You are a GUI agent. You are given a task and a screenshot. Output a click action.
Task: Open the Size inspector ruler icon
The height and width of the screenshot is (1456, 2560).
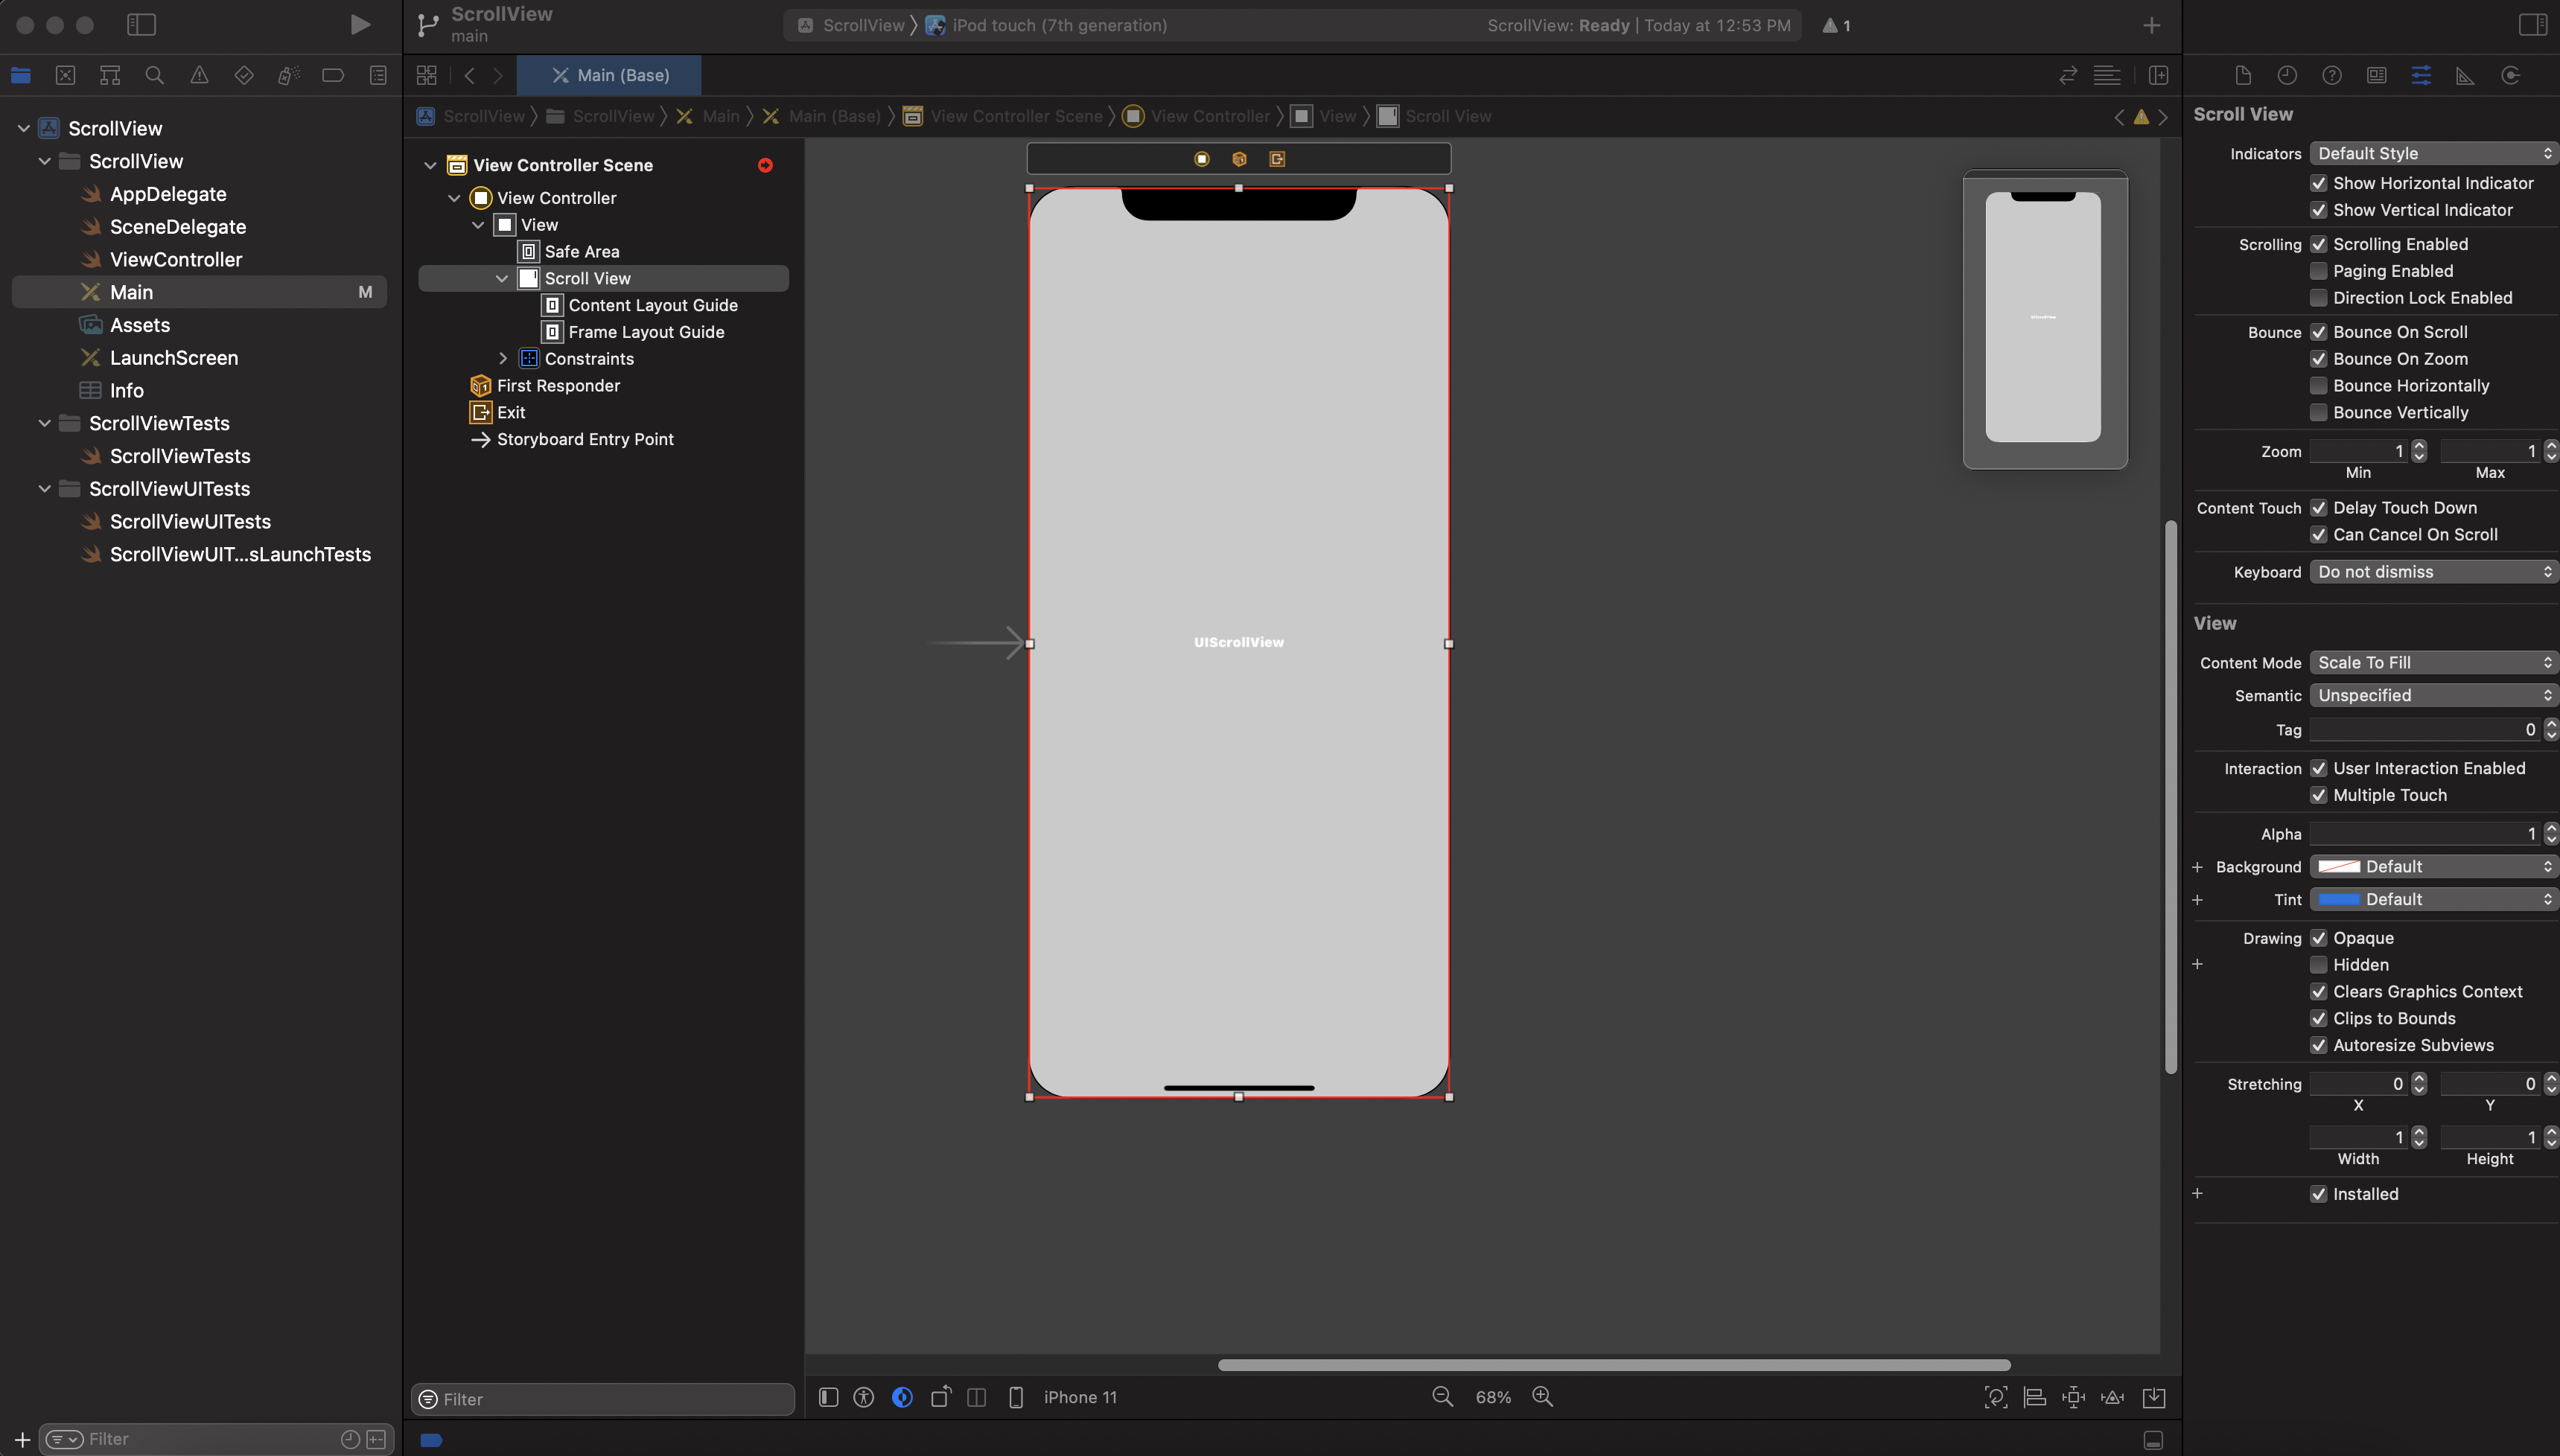[2465, 76]
